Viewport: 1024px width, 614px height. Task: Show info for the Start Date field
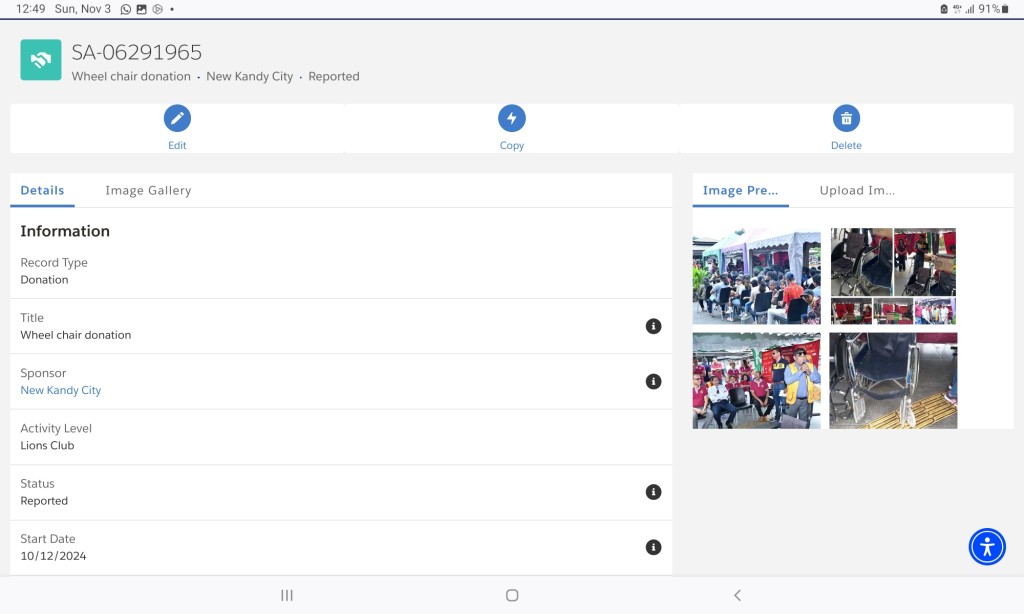point(653,547)
